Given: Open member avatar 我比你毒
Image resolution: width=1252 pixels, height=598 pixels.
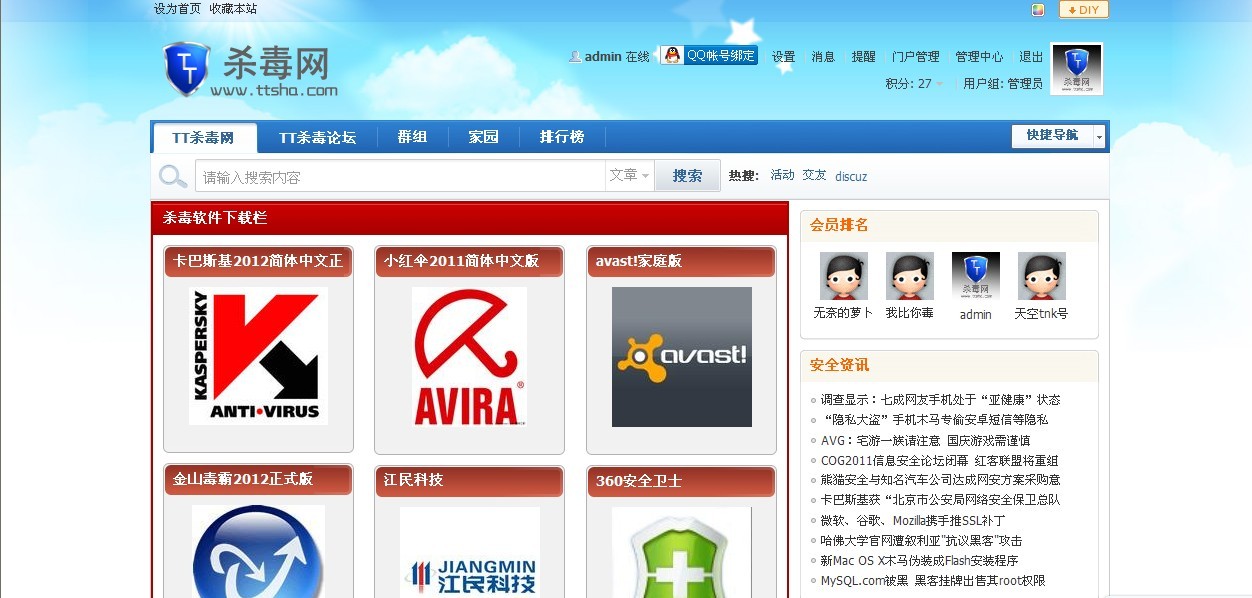Looking at the screenshot, I should point(910,276).
